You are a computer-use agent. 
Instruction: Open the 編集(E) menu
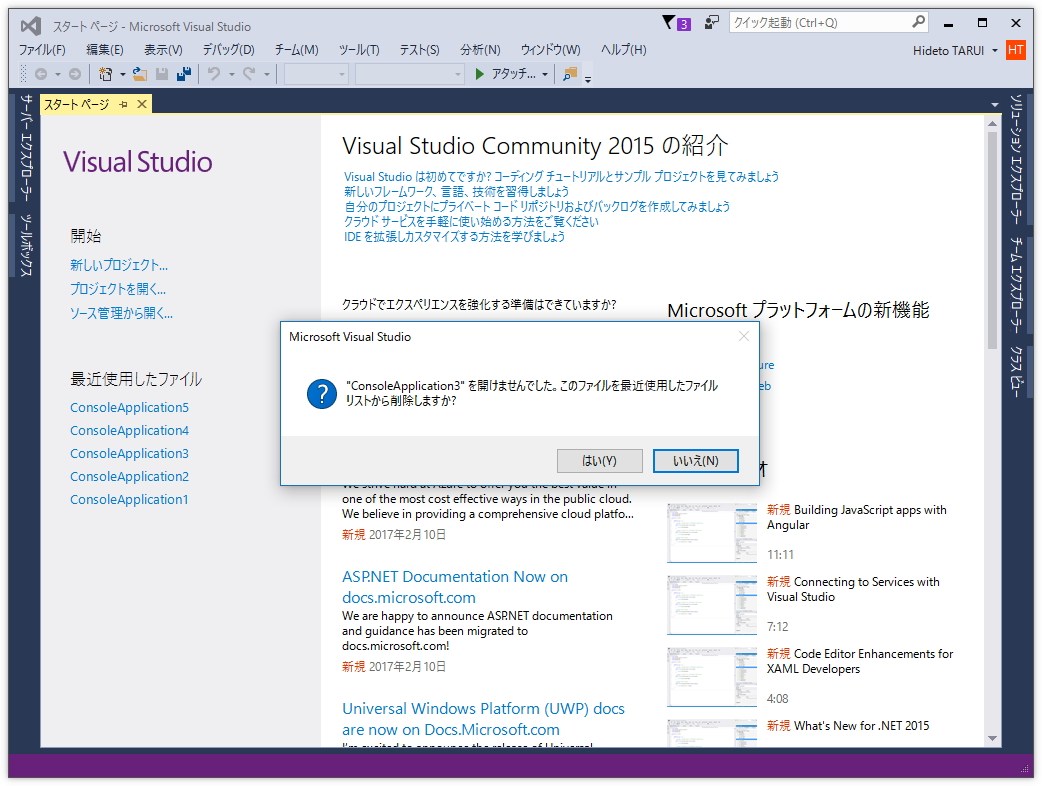(x=105, y=50)
